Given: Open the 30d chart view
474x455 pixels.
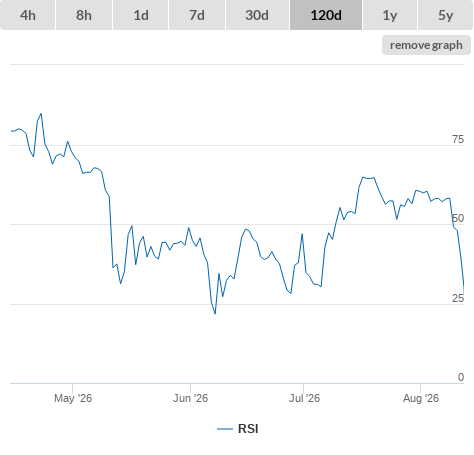Looking at the screenshot, I should (257, 15).
